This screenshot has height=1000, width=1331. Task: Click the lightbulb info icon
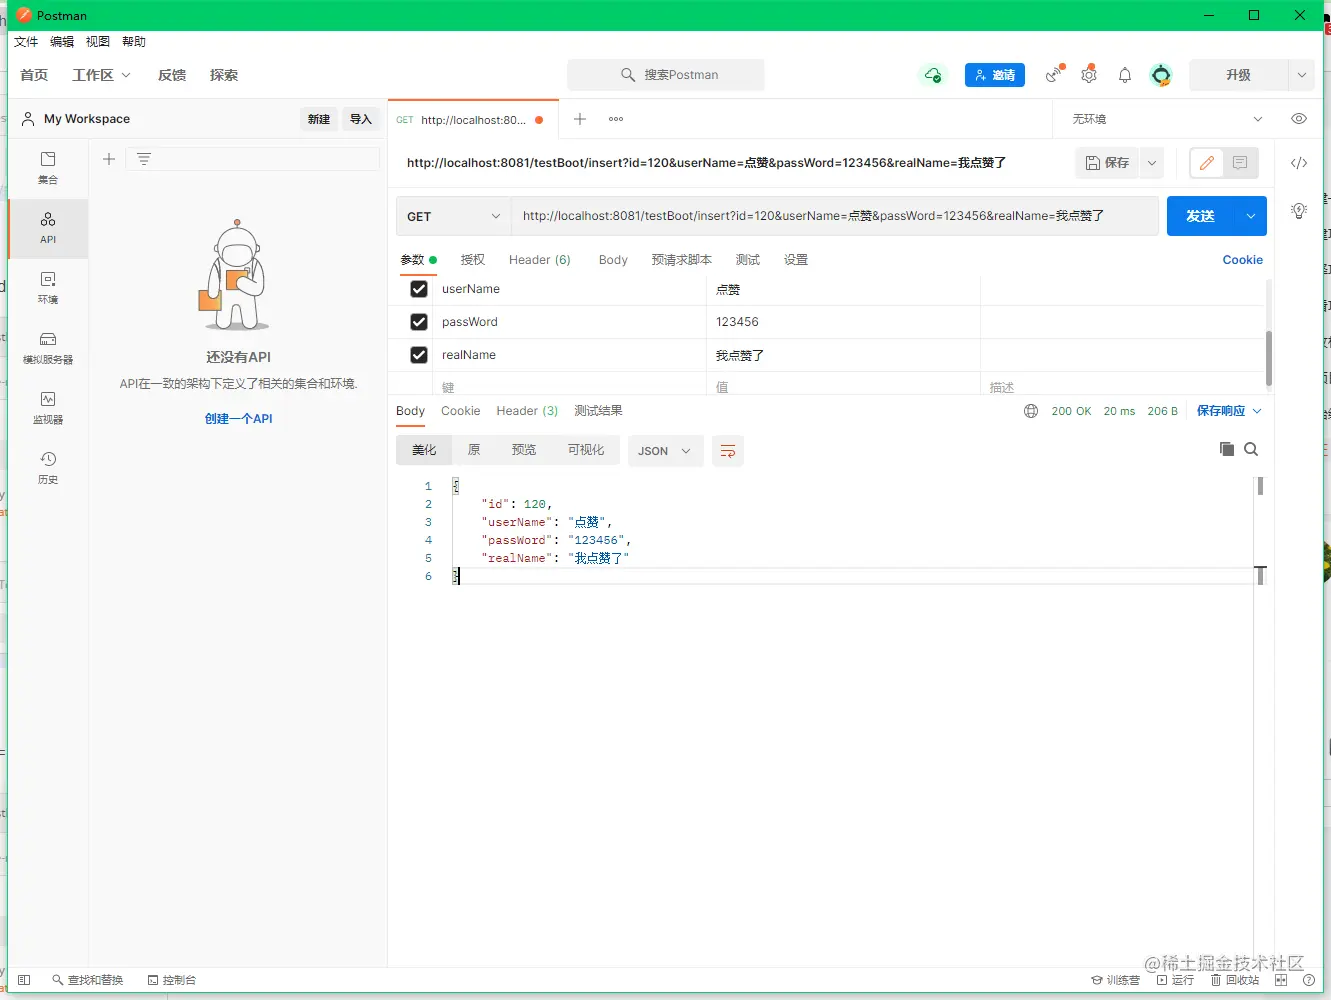pyautogui.click(x=1299, y=211)
